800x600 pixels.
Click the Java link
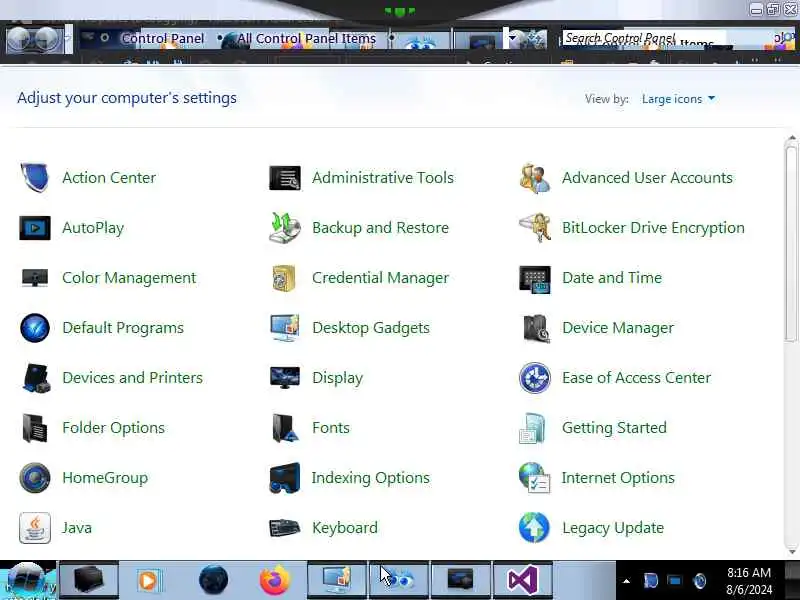pyautogui.click(x=77, y=528)
